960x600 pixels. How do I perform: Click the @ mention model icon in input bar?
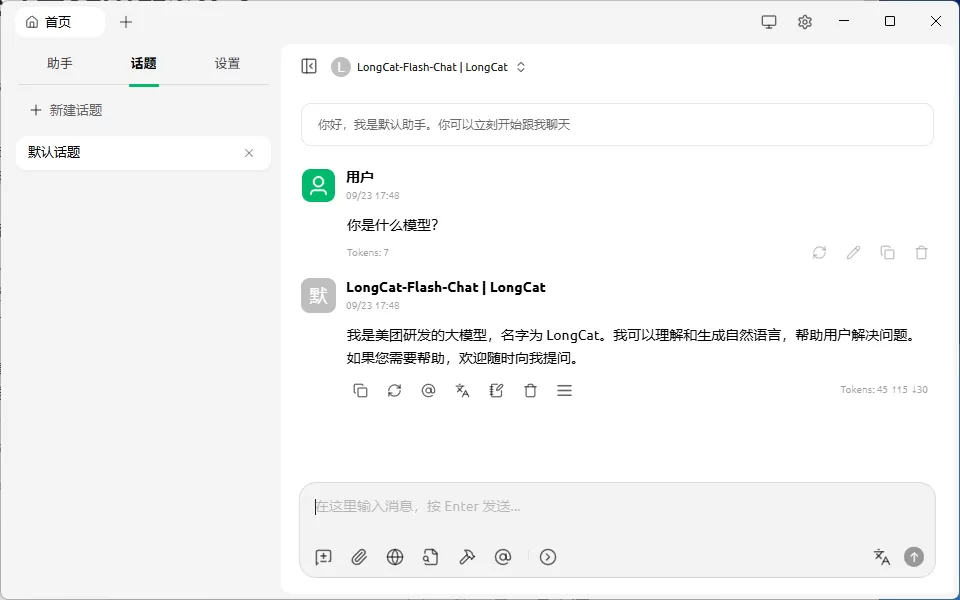(x=503, y=557)
